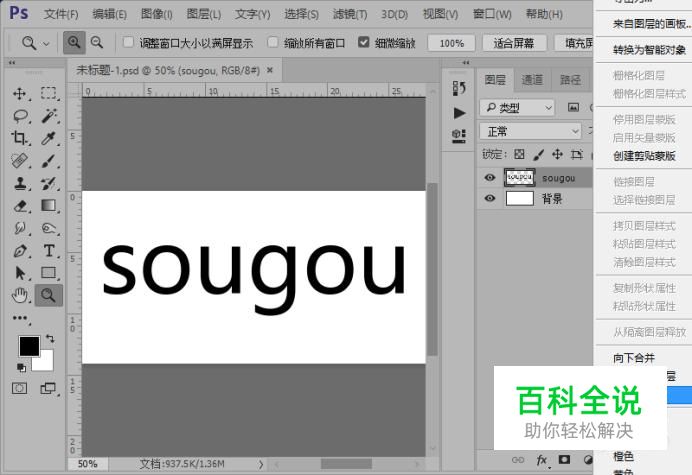This screenshot has width=692, height=475.
Task: Open the extra tools ellipsis menu
Action: click(20, 318)
